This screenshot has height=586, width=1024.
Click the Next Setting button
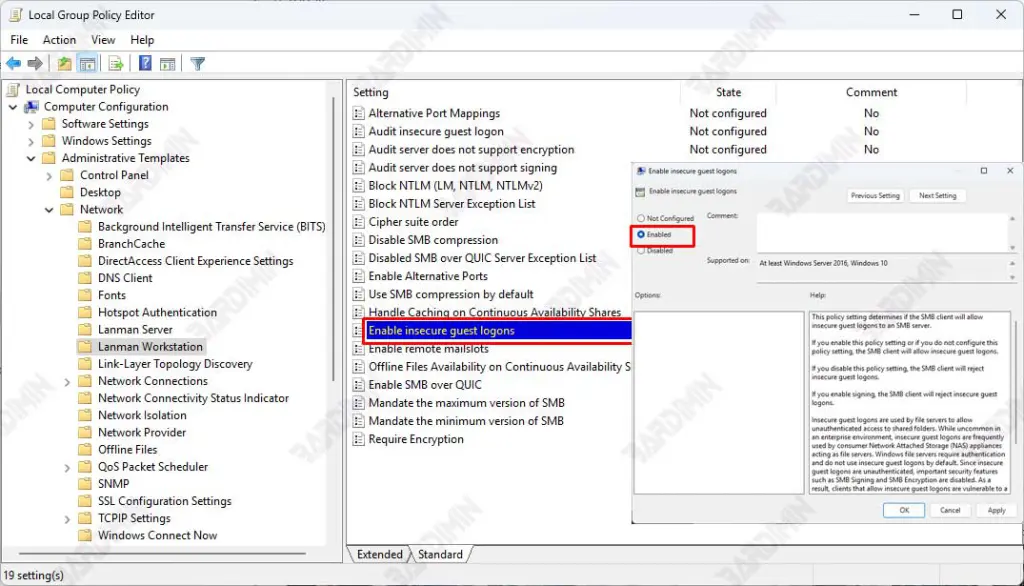tap(937, 195)
